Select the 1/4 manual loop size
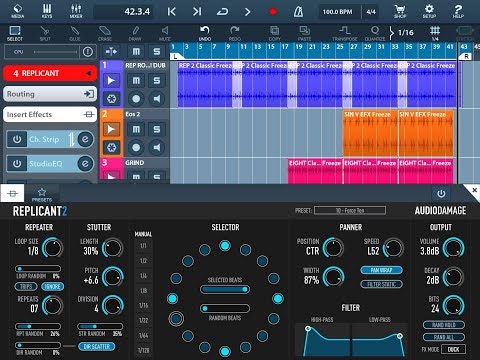 pos(143,276)
